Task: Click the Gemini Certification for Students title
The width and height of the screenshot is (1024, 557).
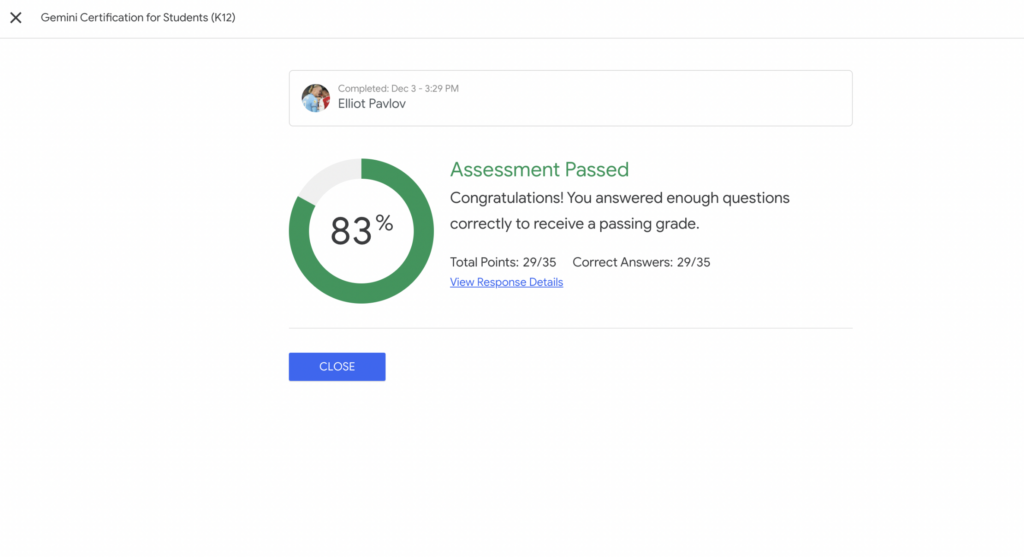Action: (138, 18)
